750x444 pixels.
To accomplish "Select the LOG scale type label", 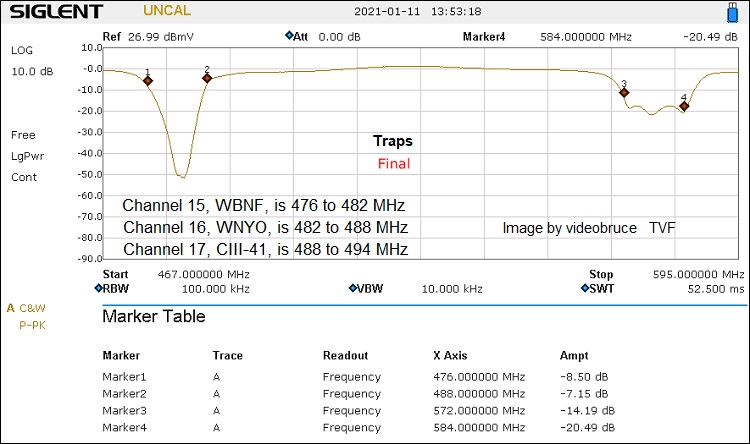I will pyautogui.click(x=22, y=50).
